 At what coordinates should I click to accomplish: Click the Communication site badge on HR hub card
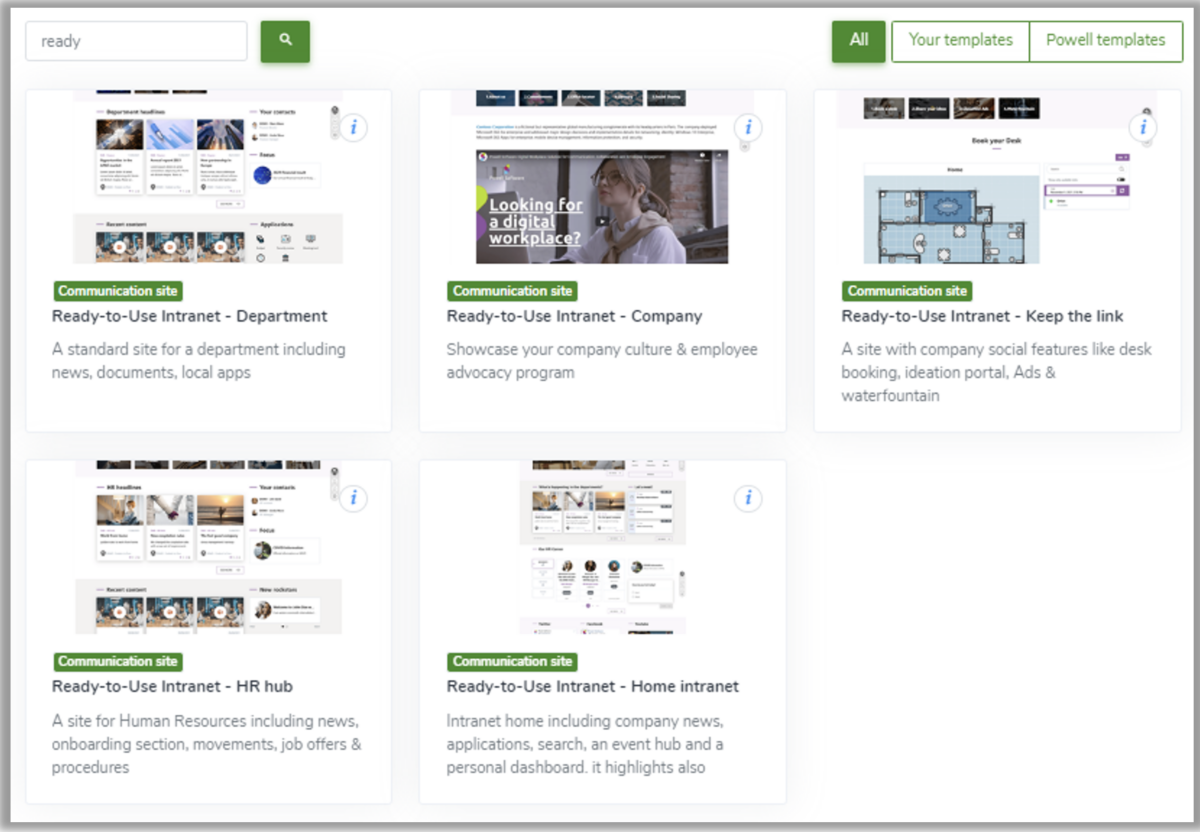(x=118, y=661)
